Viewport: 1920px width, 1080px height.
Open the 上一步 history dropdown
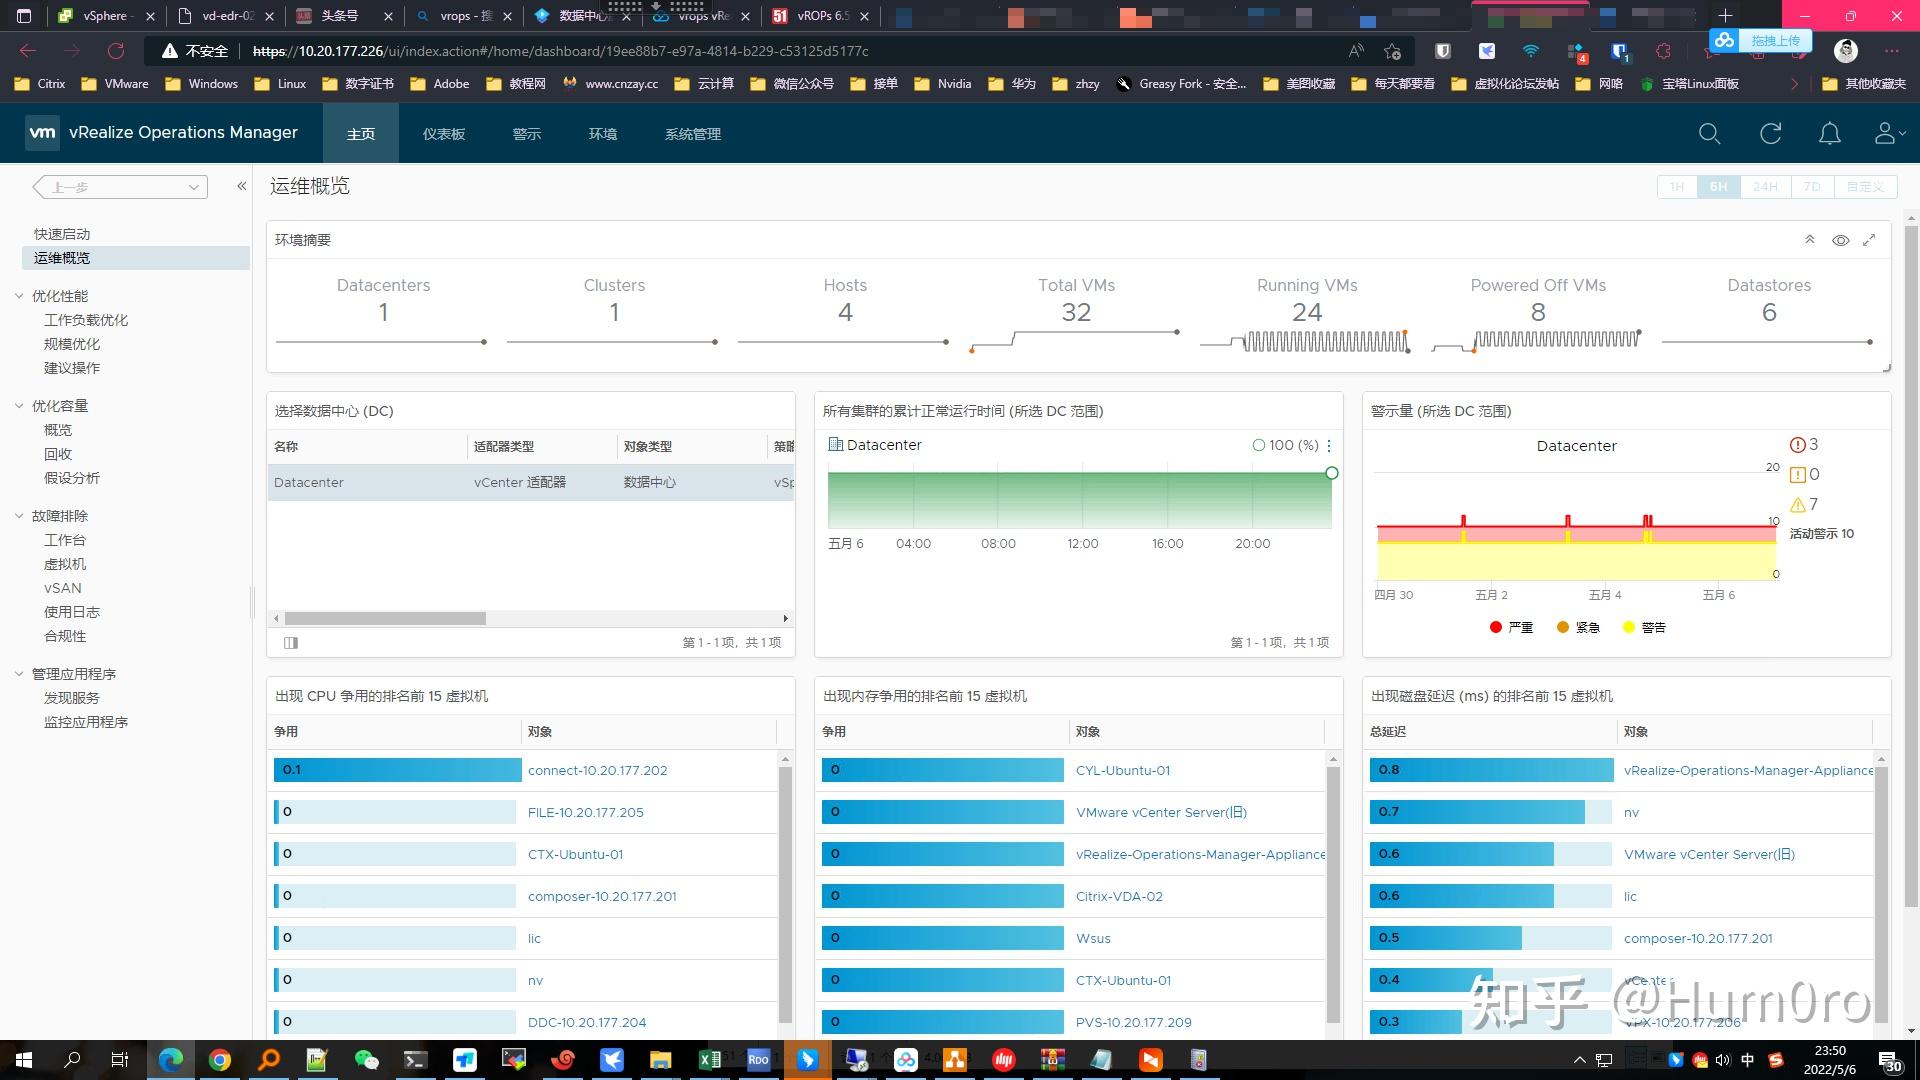click(x=193, y=187)
